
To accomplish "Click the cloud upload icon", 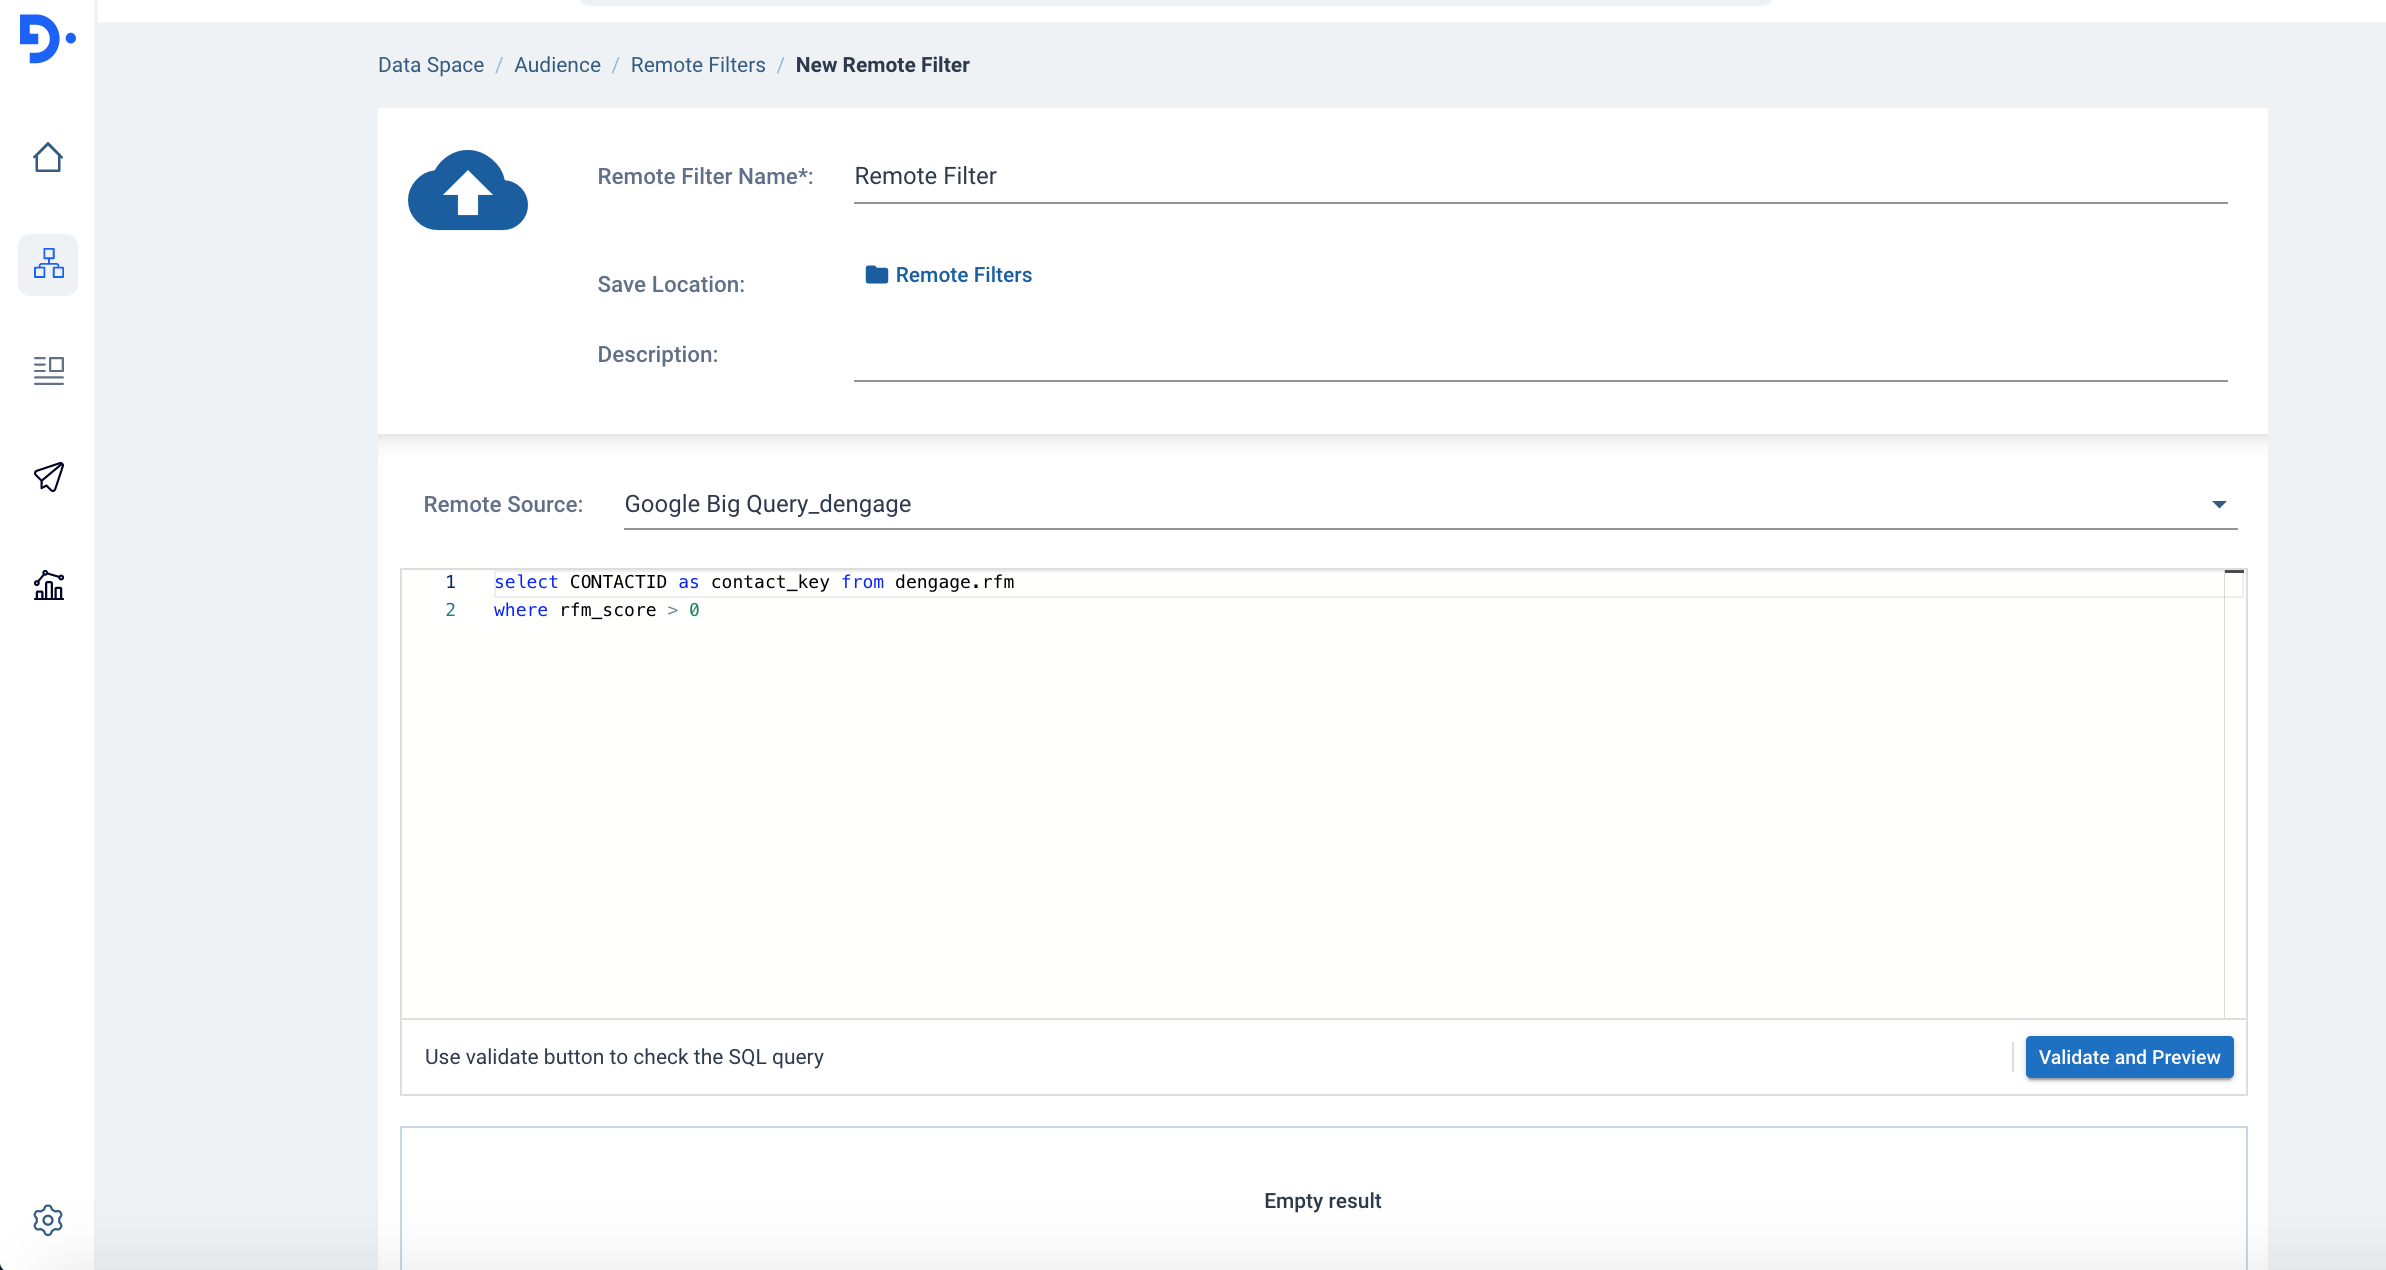I will point(467,190).
